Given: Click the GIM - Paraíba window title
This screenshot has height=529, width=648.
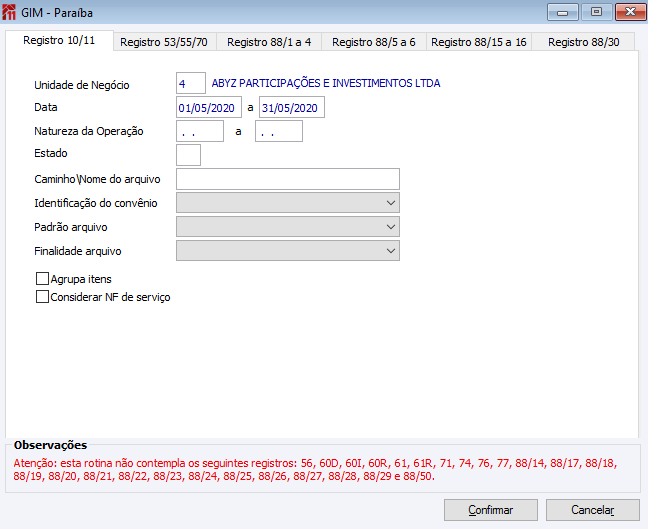Looking at the screenshot, I should (x=57, y=13).
